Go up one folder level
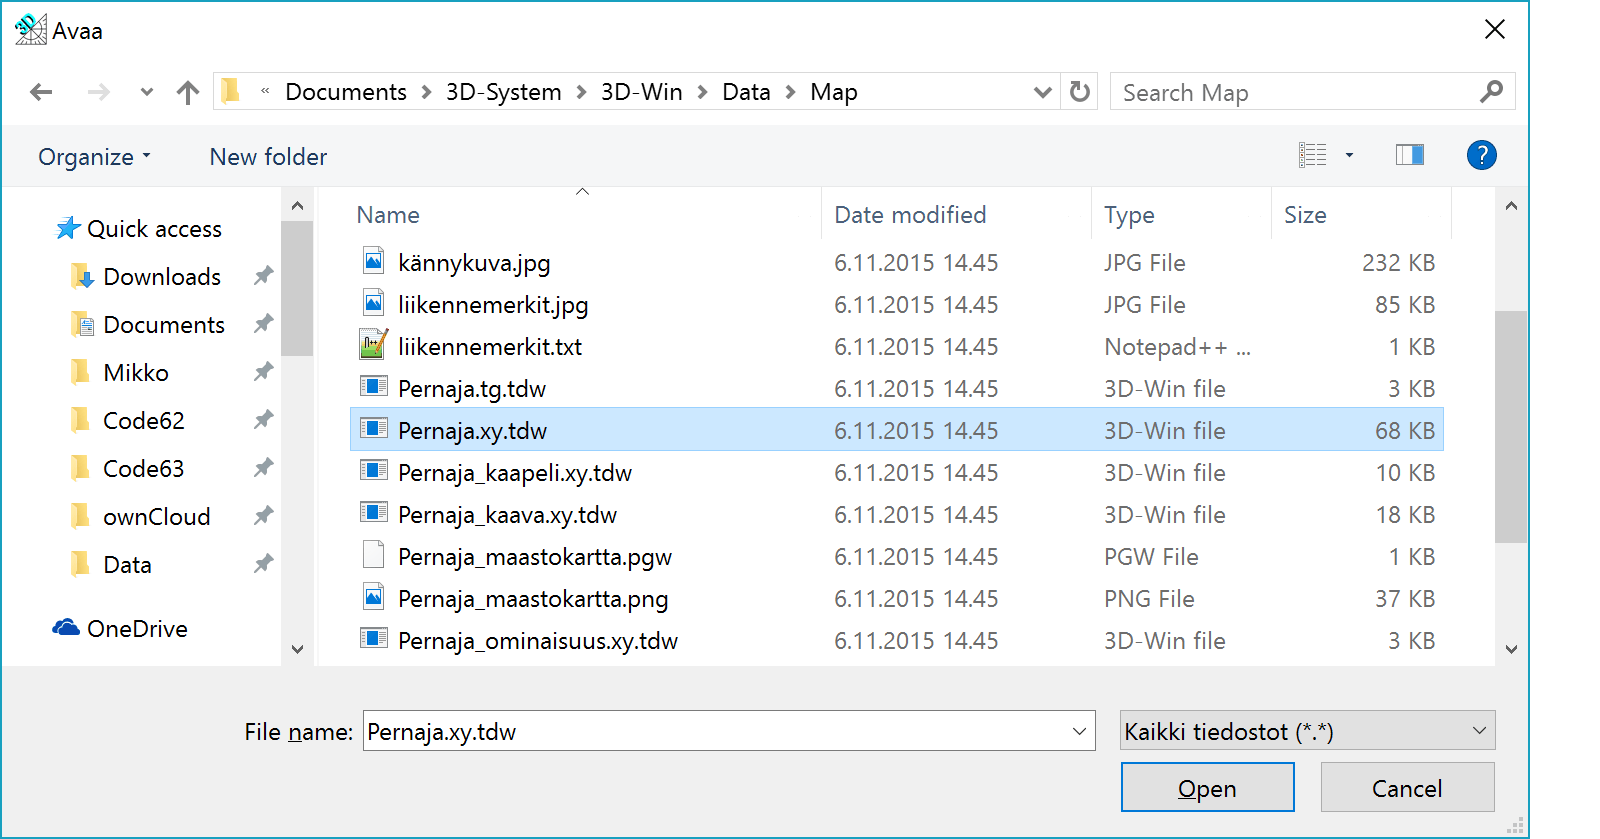 point(187,93)
